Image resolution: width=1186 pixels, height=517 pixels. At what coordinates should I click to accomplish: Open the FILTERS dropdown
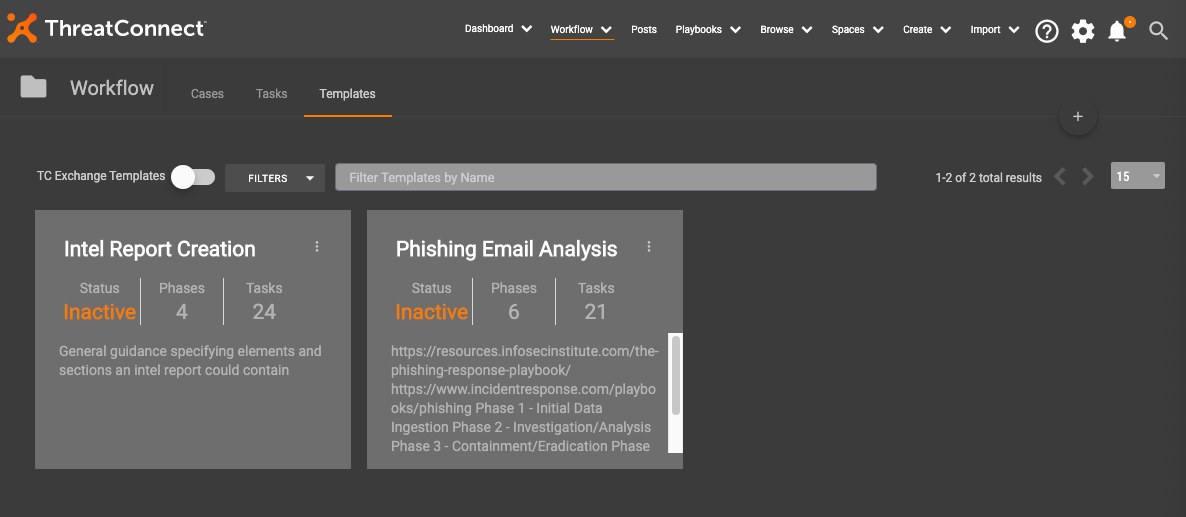275,178
